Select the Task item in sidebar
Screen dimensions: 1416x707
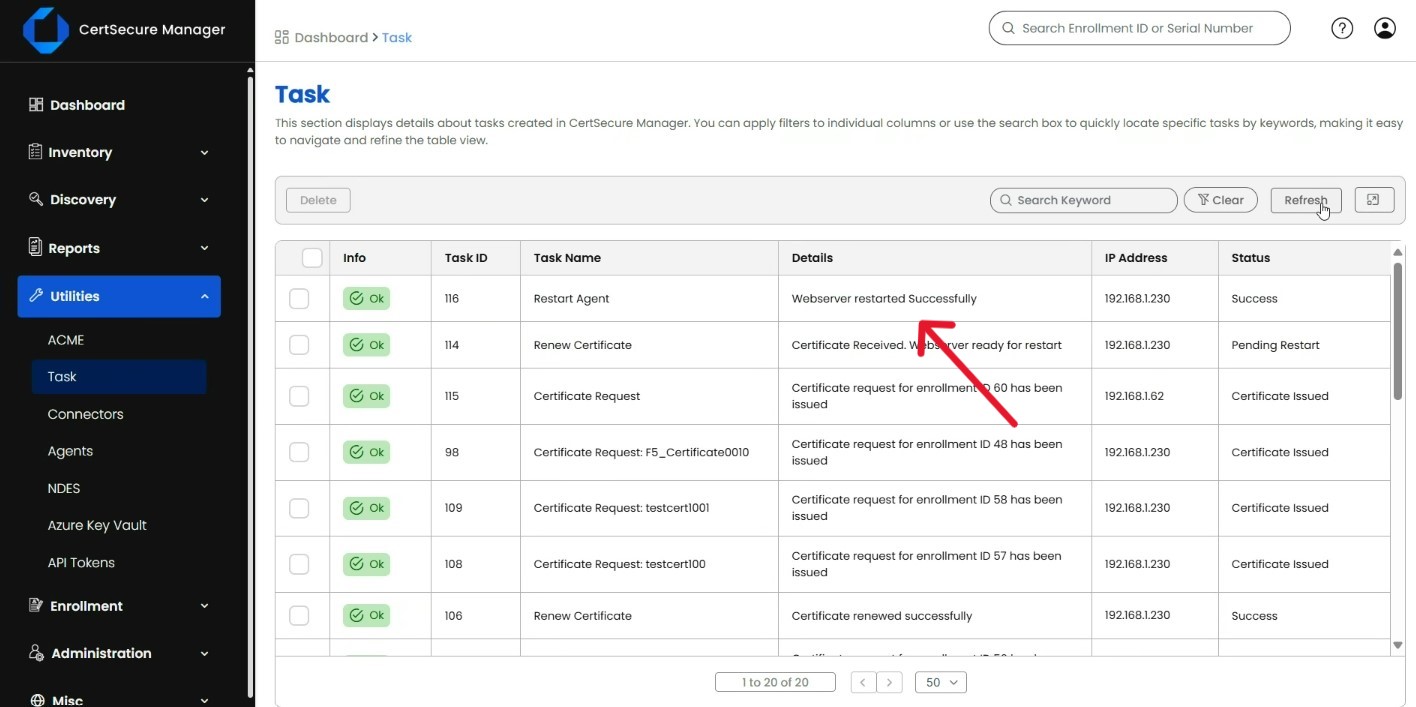118,377
